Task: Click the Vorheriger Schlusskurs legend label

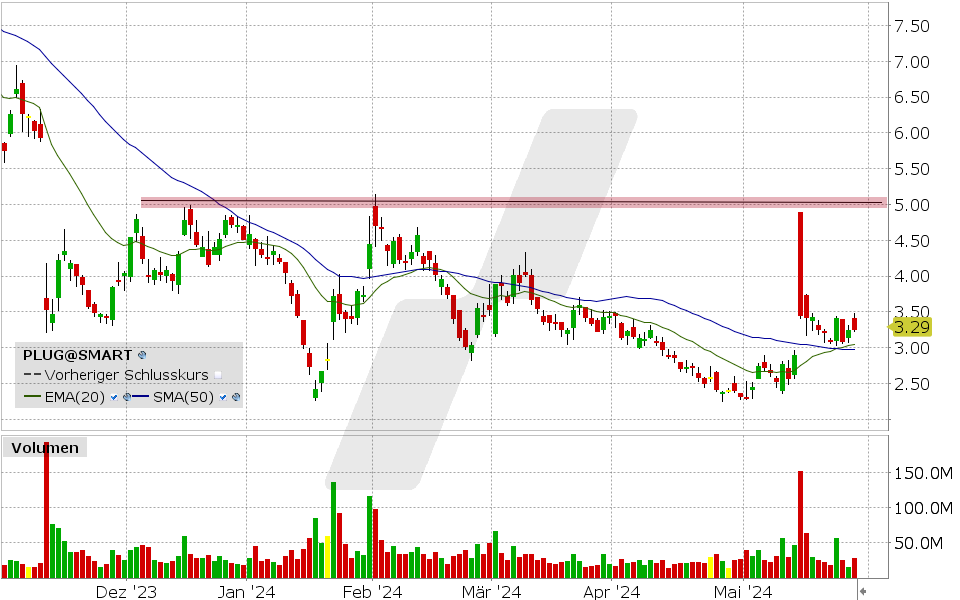Action: 127,375
